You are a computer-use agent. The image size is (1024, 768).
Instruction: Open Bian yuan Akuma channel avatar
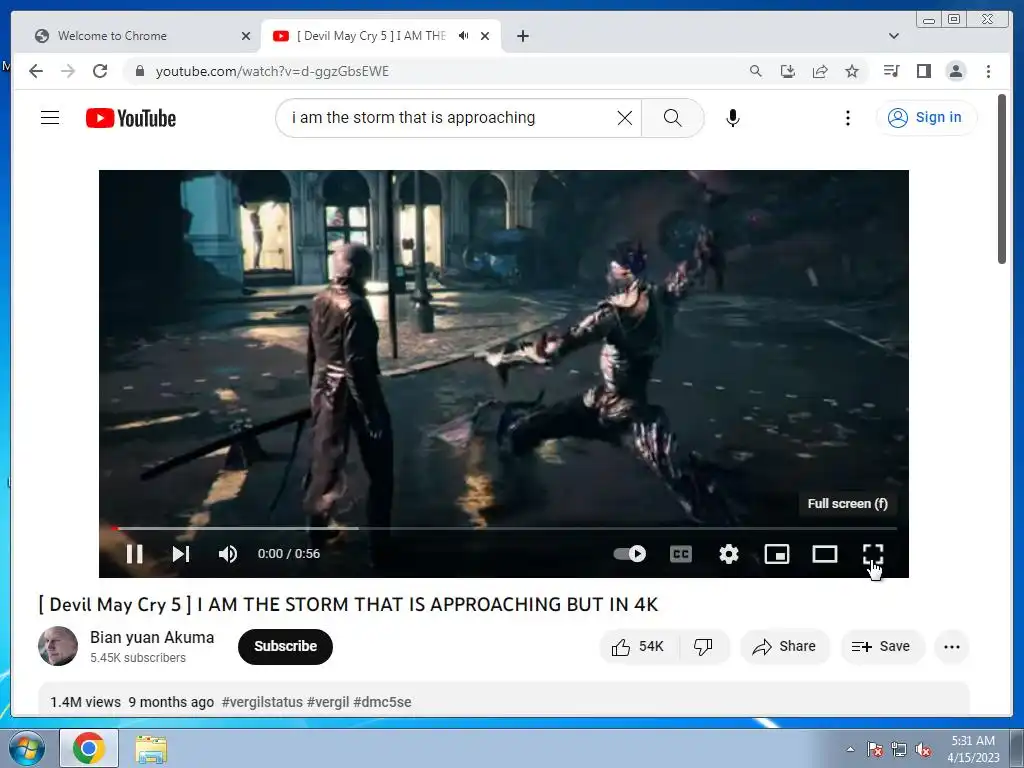tap(58, 646)
